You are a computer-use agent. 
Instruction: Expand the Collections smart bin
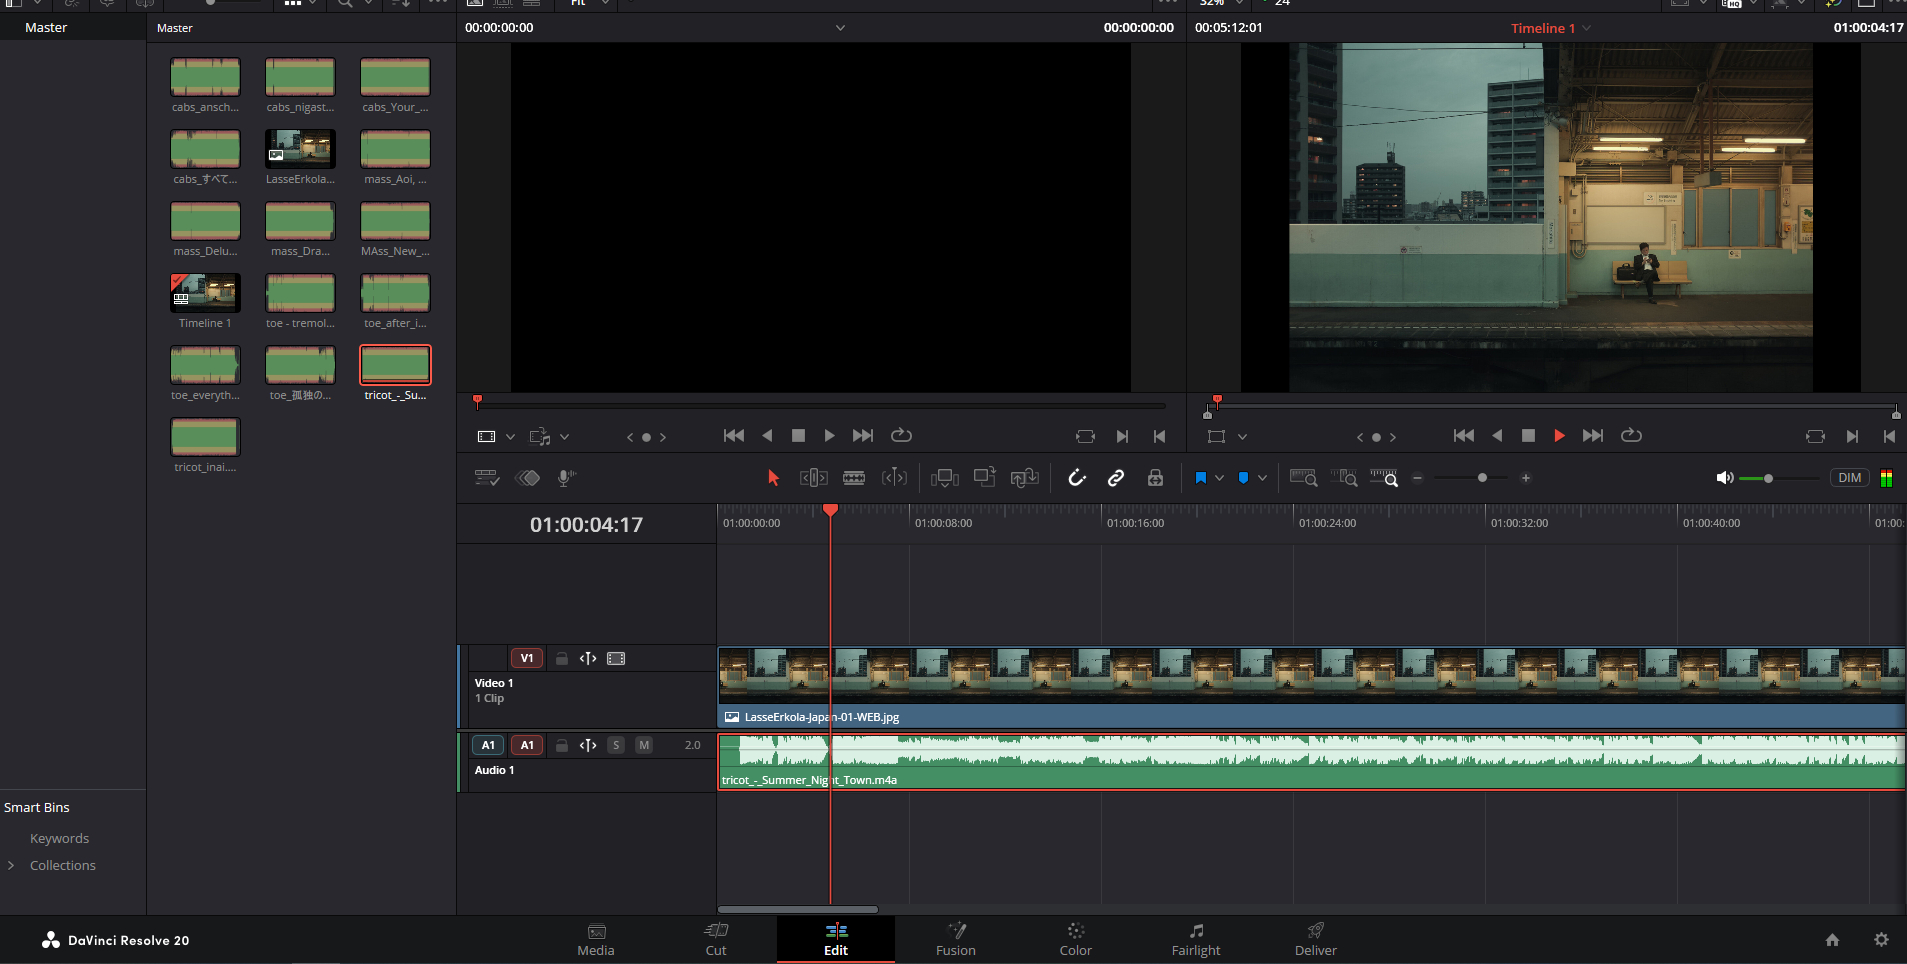(x=11, y=866)
